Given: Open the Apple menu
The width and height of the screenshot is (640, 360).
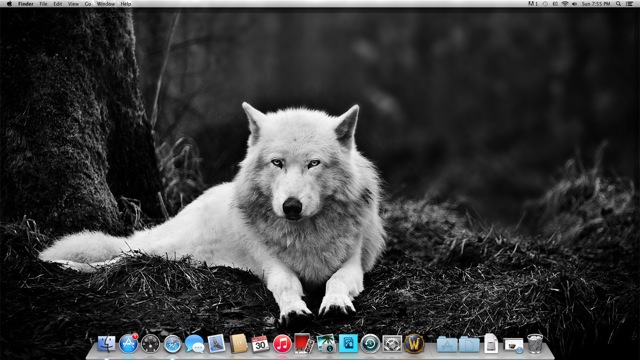Looking at the screenshot, I should tap(9, 4).
